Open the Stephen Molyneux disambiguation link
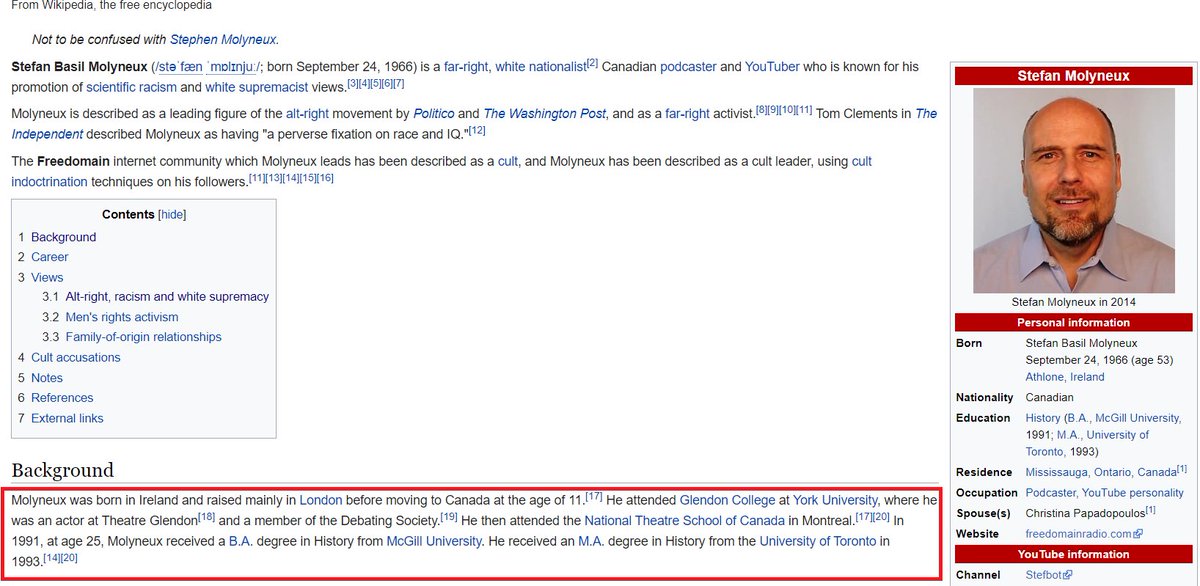Viewport: 1200px width, 586px height. coord(223,40)
